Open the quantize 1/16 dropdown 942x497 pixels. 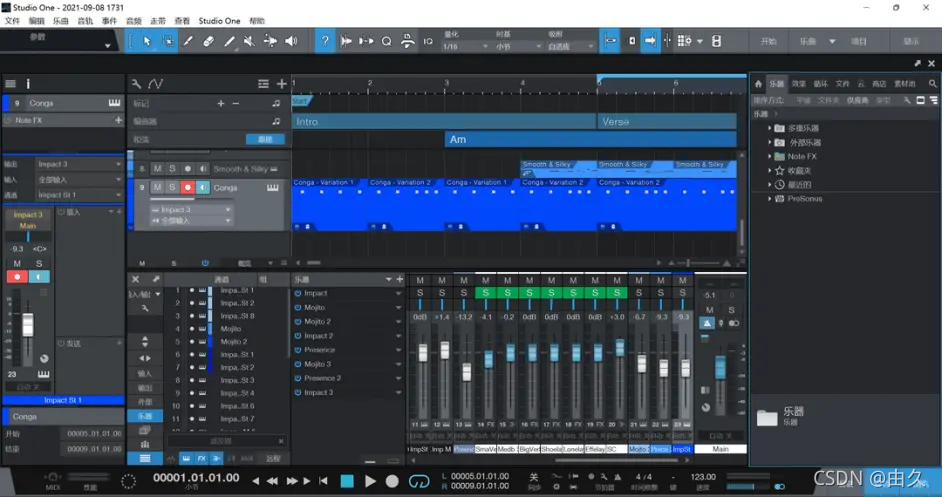point(465,46)
